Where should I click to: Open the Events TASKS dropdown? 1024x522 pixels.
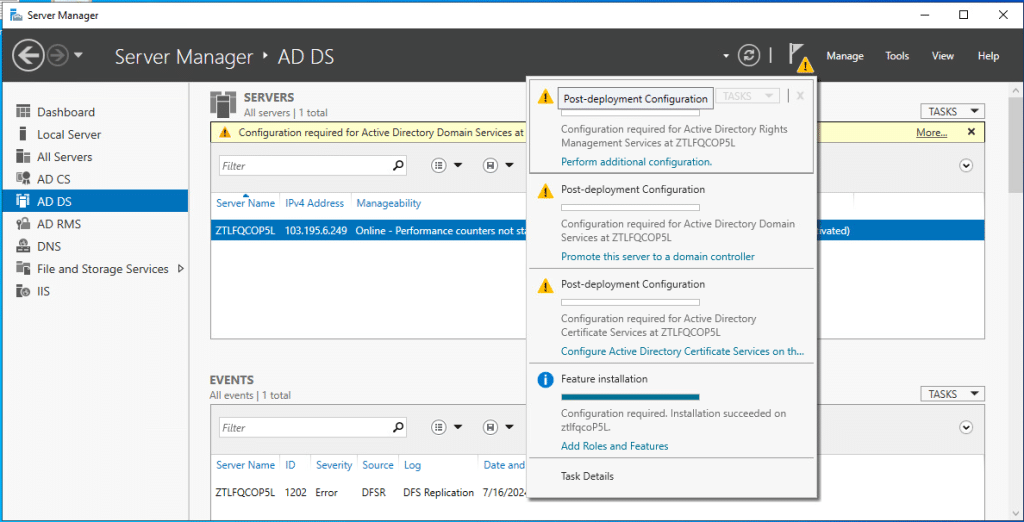tap(952, 394)
